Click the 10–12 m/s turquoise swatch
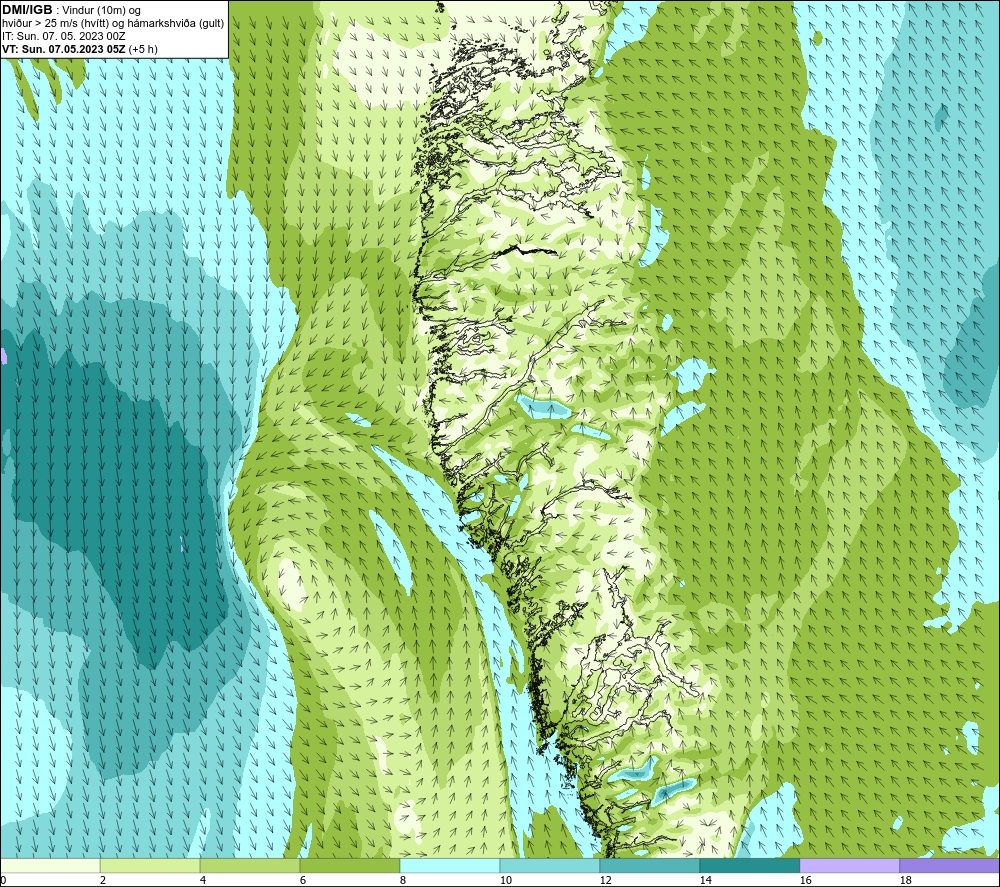This screenshot has width=1000, height=887. [x=549, y=865]
